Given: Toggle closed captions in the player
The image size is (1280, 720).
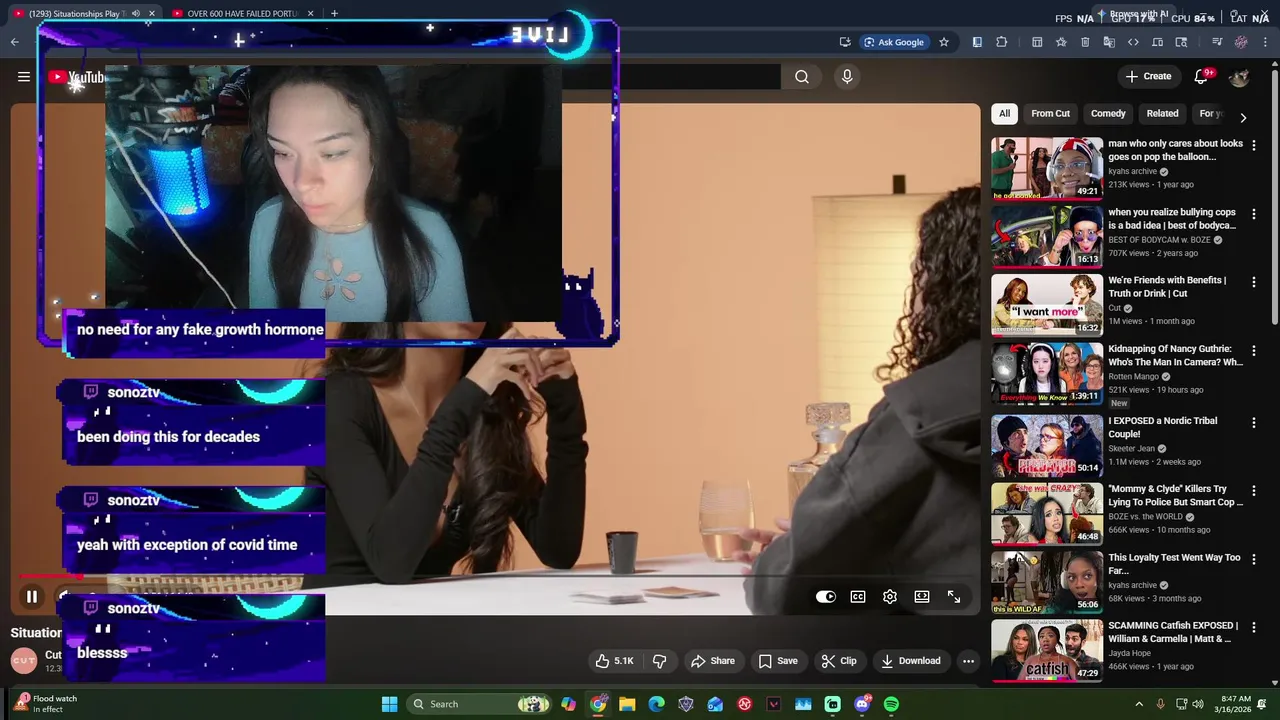Looking at the screenshot, I should click(858, 597).
